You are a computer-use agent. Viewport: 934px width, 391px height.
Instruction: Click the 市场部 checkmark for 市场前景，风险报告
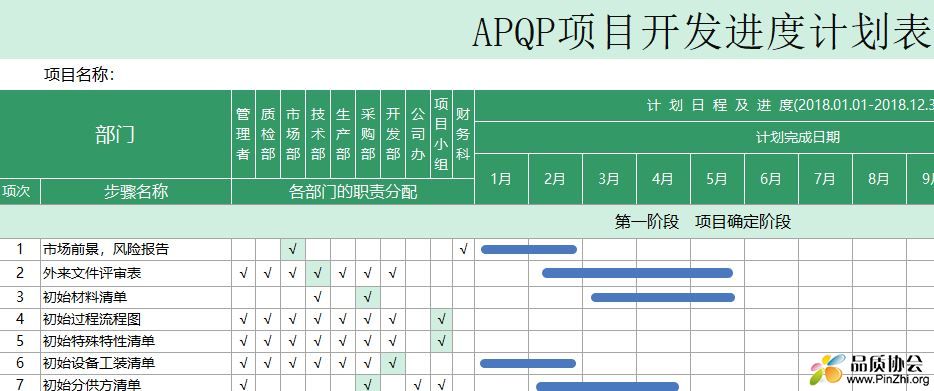(293, 250)
